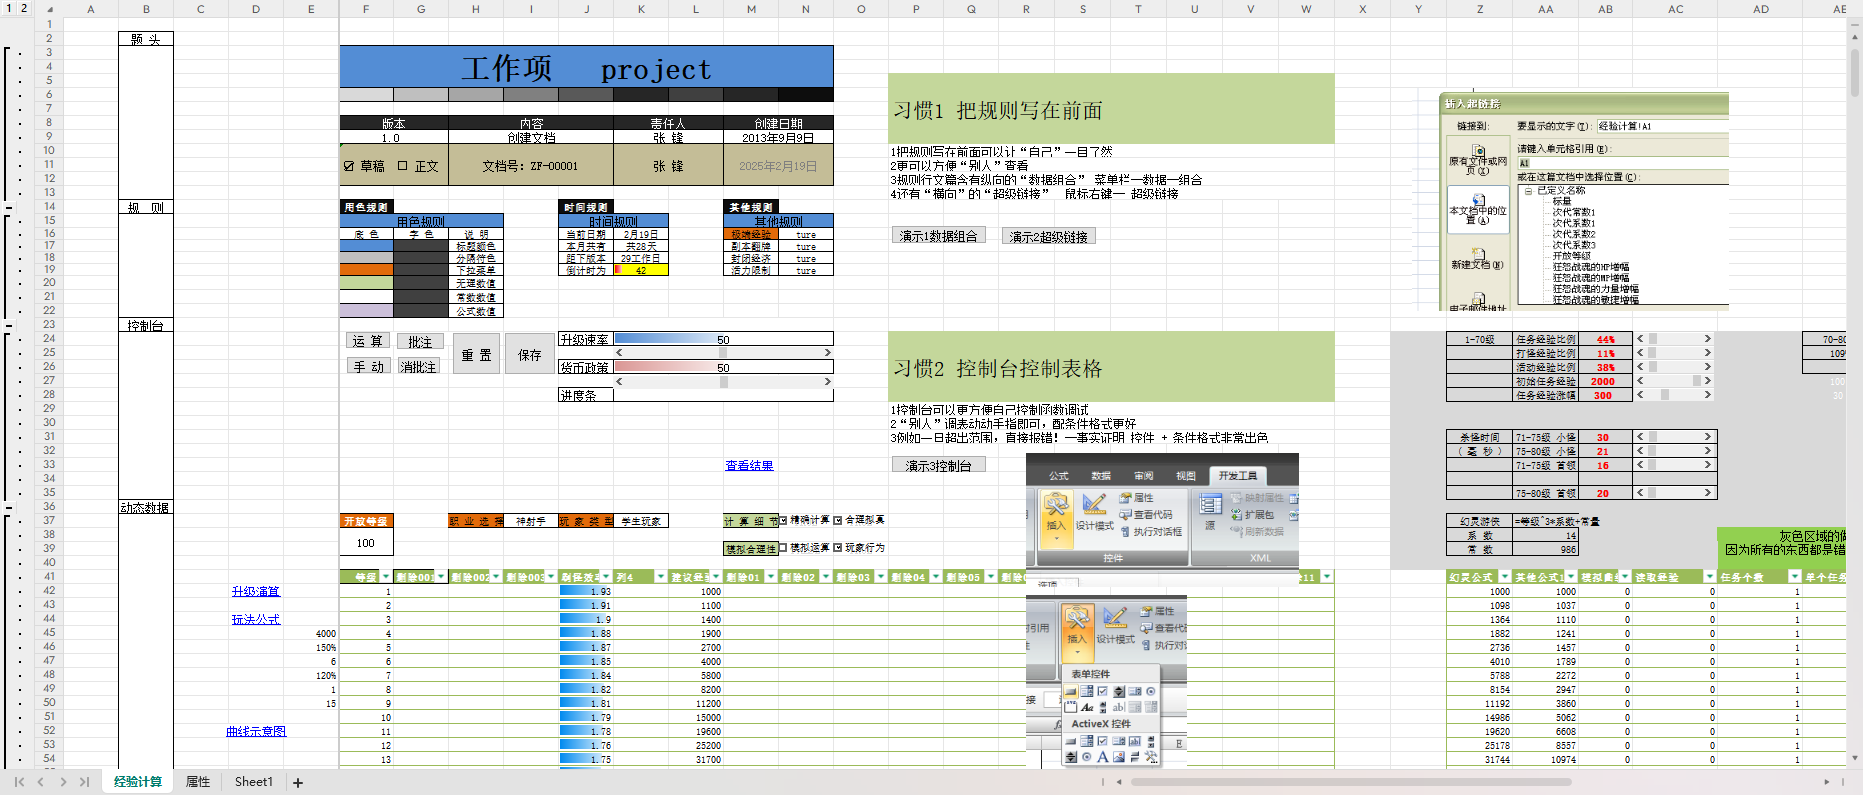The width and height of the screenshot is (1863, 795).
Task: Jump to the last sheet tab arrow
Action: [x=84, y=782]
